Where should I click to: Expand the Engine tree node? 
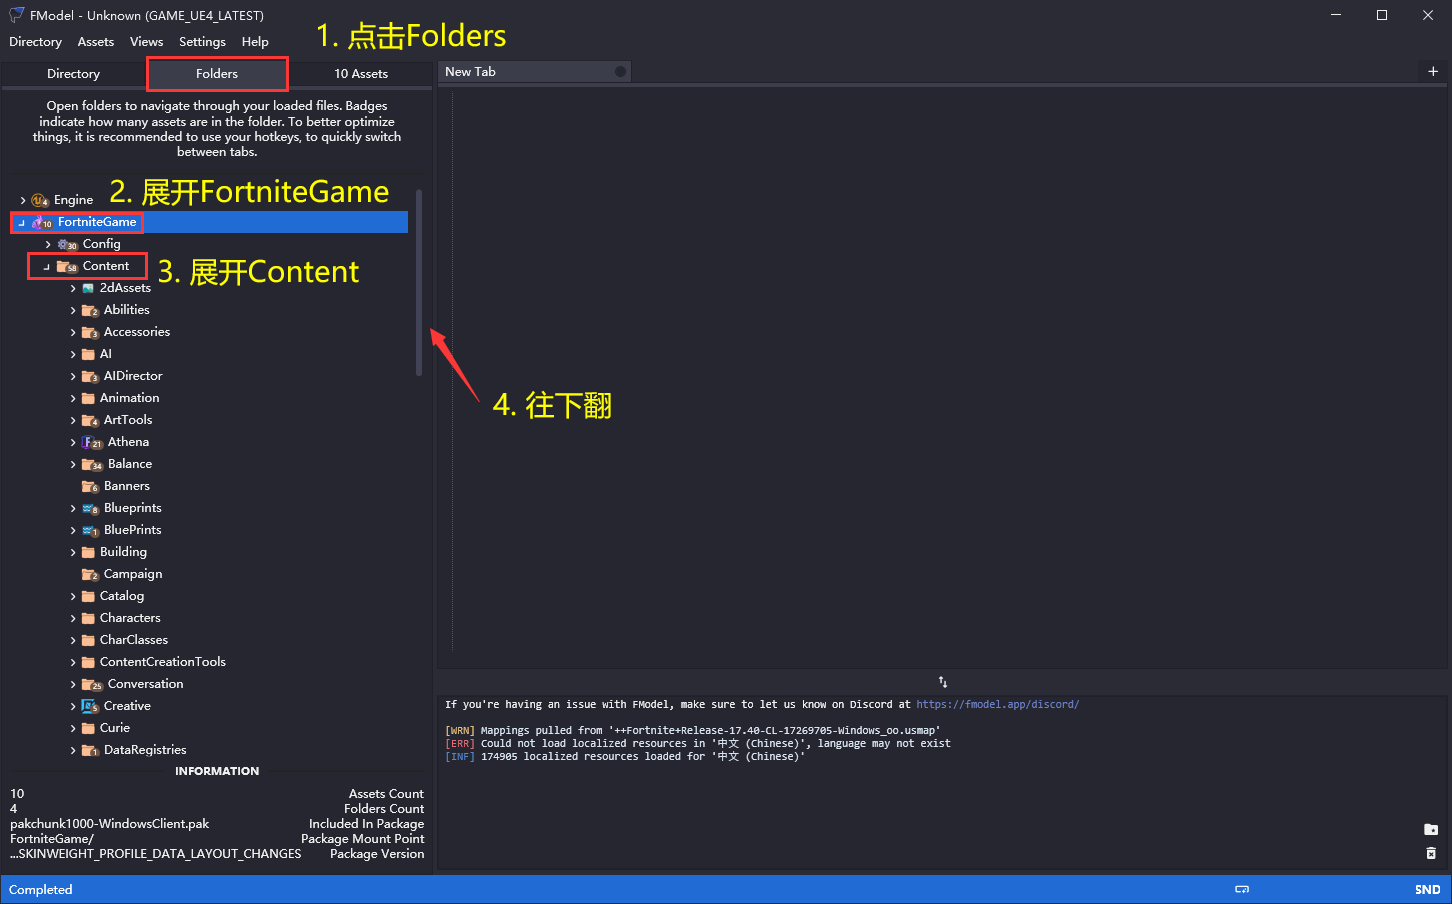coord(23,200)
